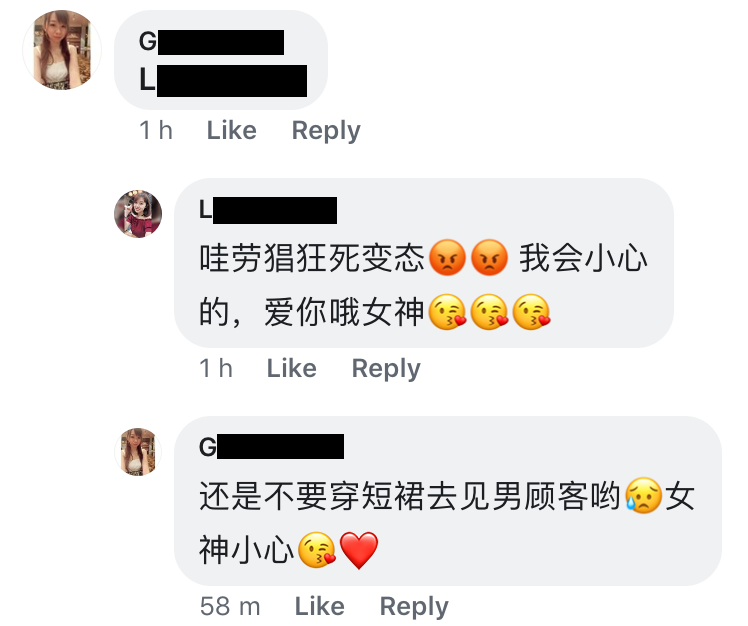
Task: Open the 58 m timestamp link
Action: coord(230,606)
